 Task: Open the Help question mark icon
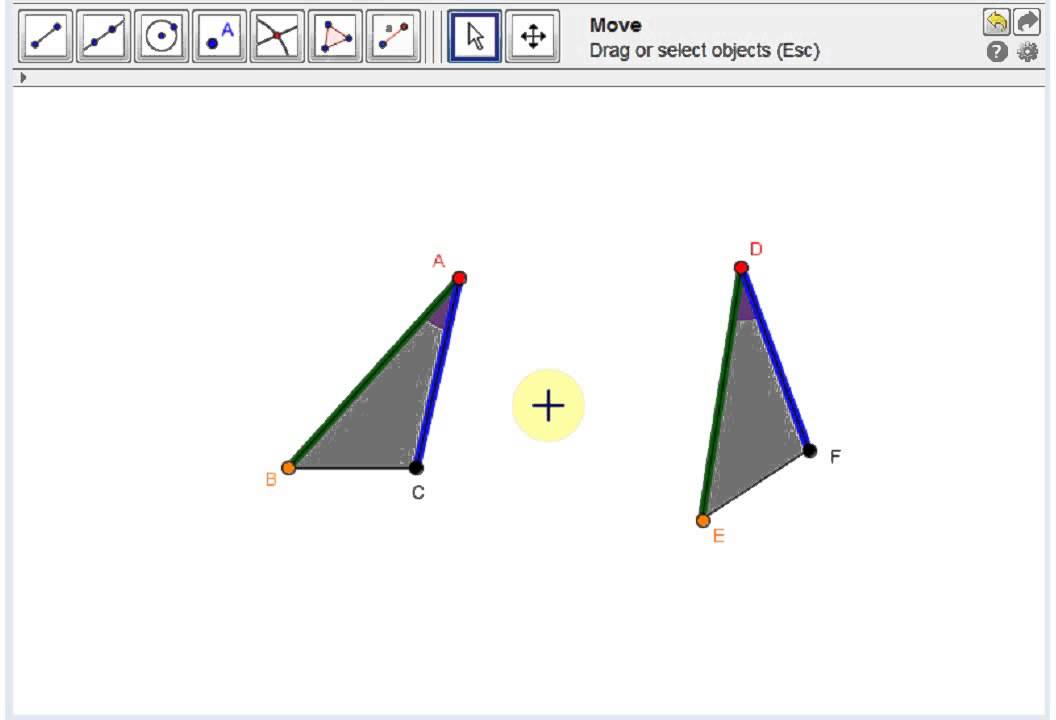coord(997,52)
